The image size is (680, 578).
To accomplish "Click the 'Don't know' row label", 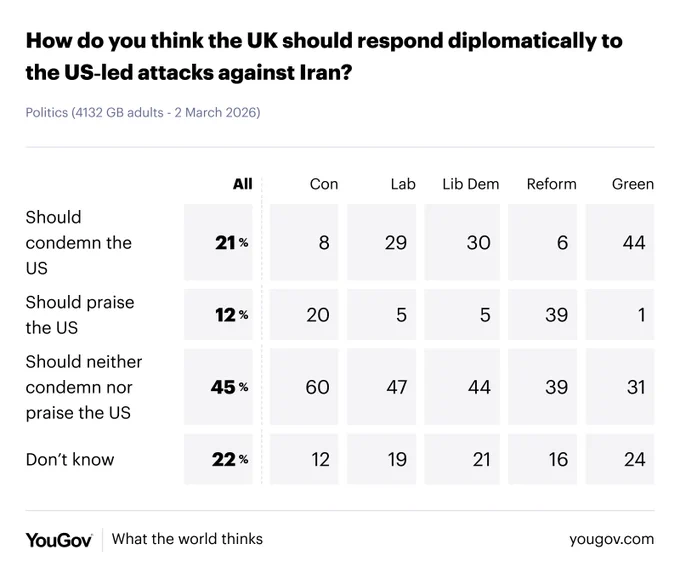I will [x=70, y=459].
